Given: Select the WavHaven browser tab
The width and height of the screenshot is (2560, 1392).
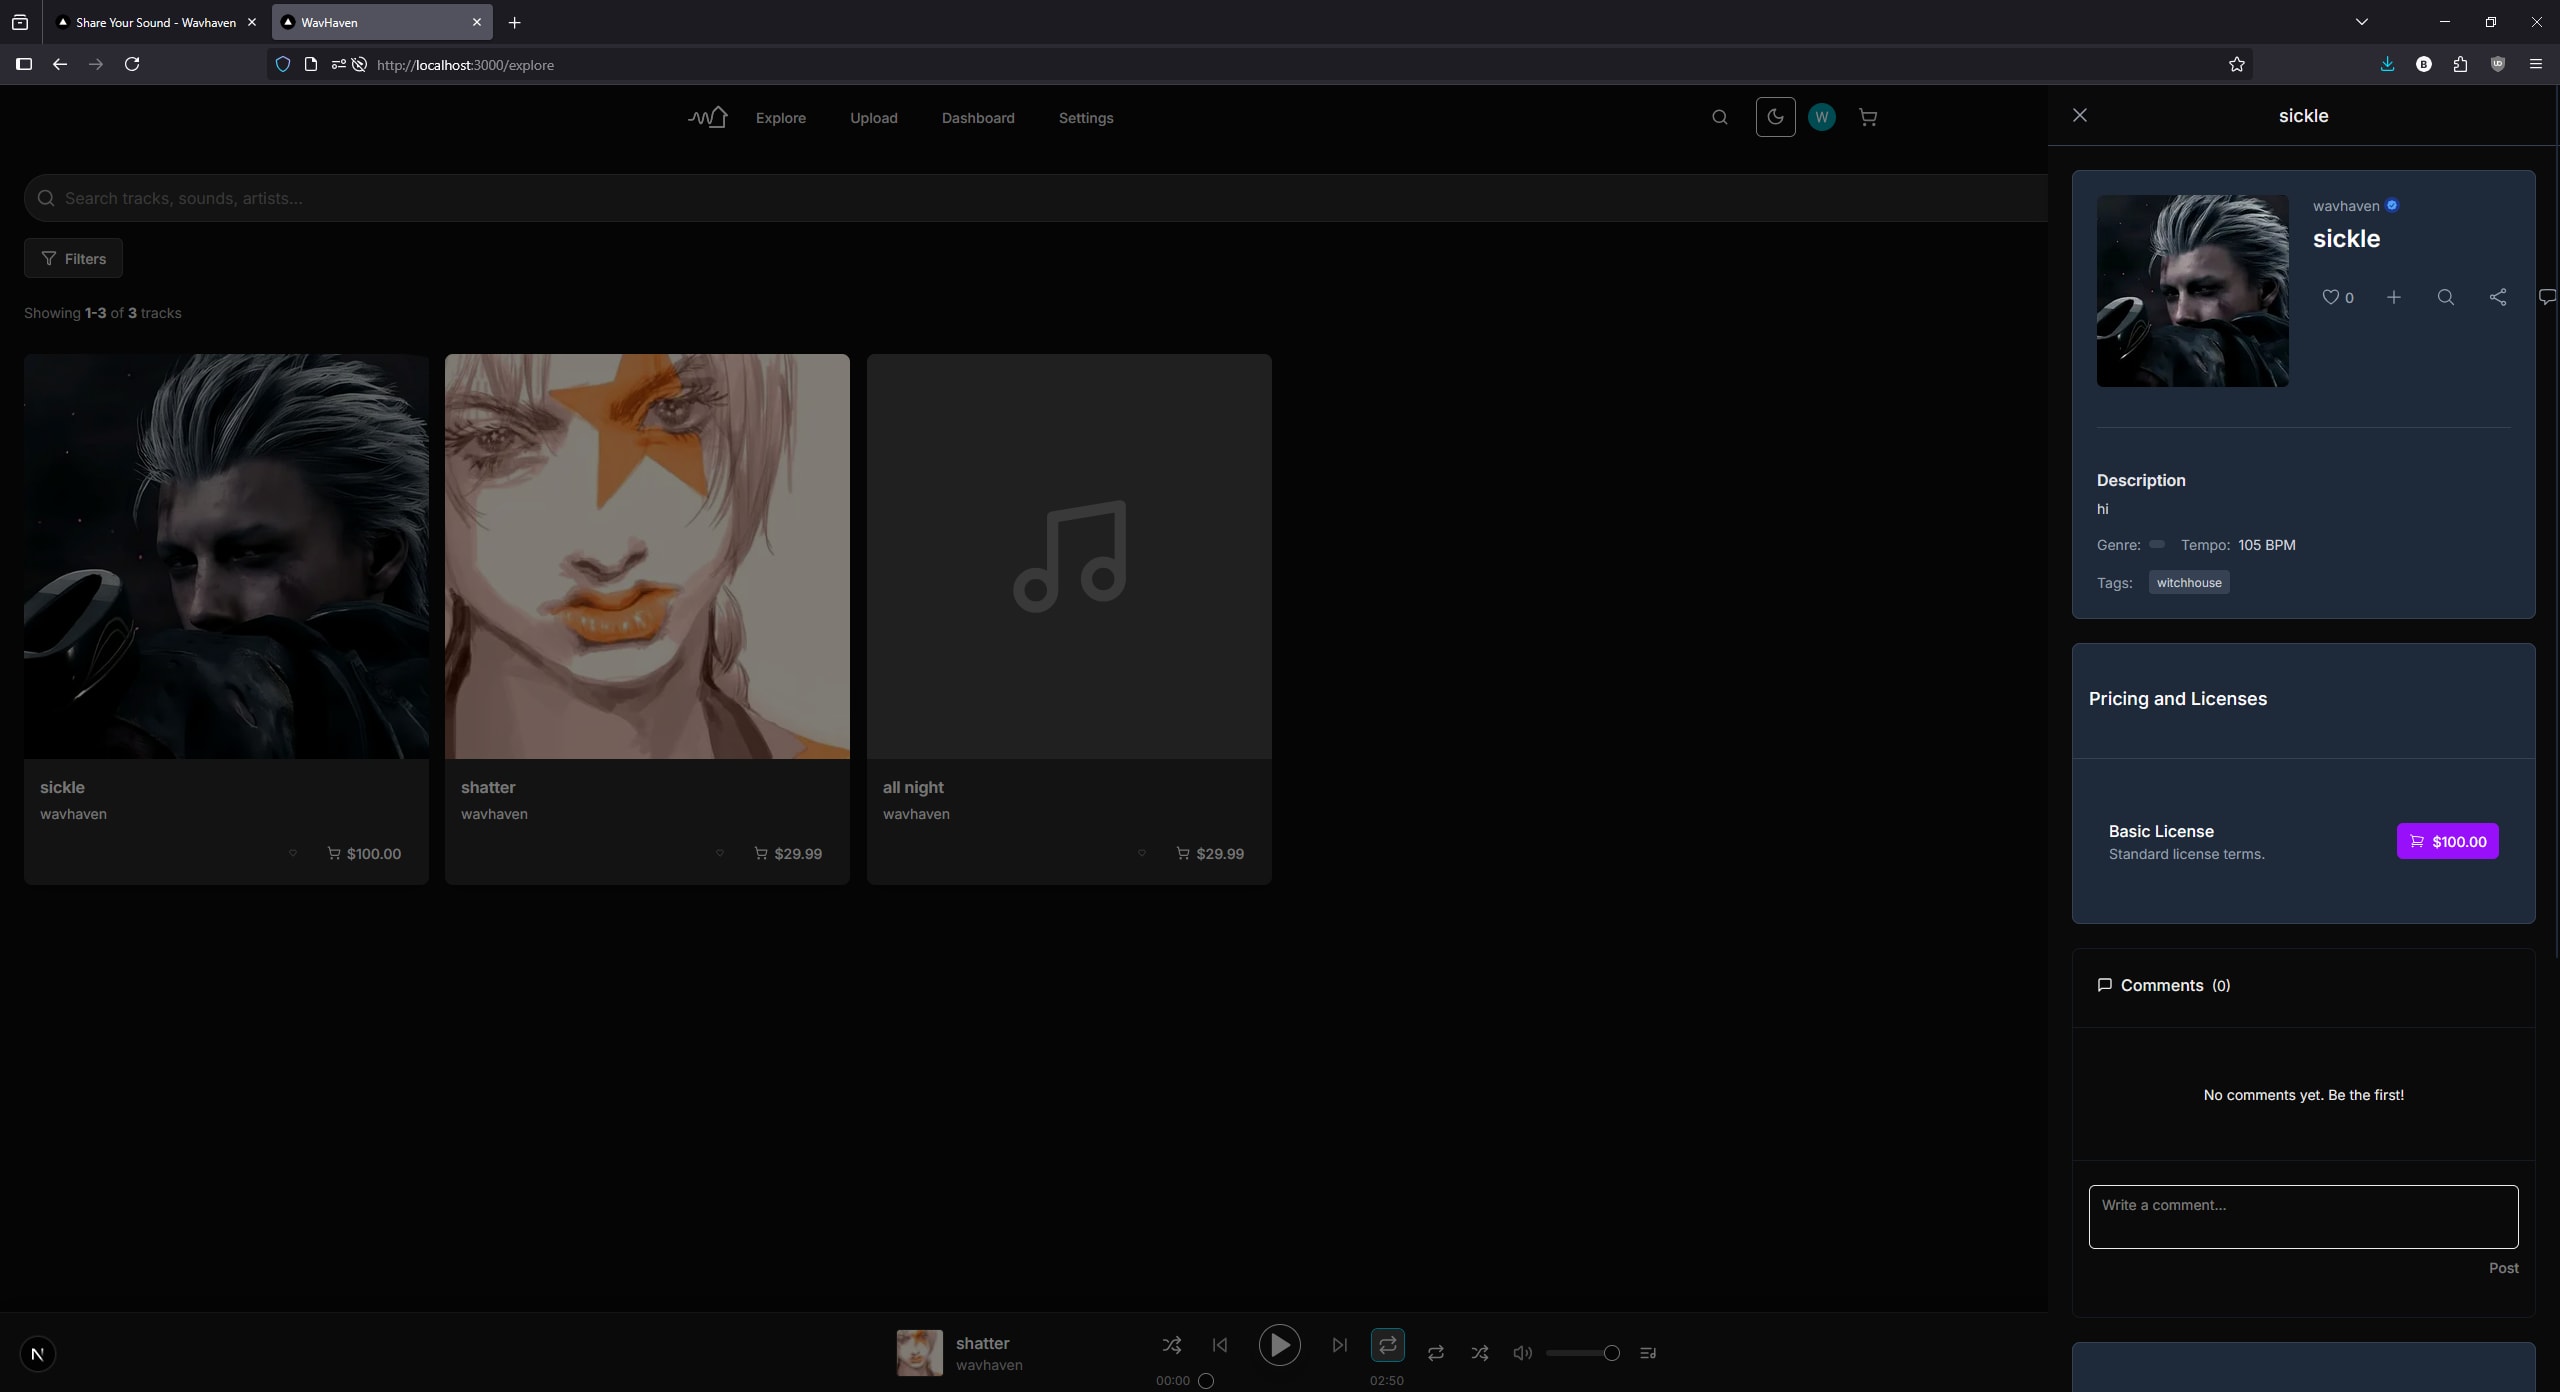Looking at the screenshot, I should (382, 22).
